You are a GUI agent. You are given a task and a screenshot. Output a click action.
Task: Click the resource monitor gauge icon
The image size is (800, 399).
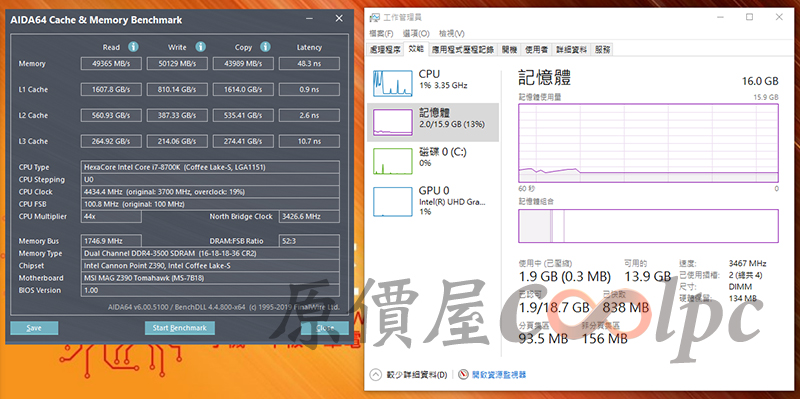coord(463,375)
